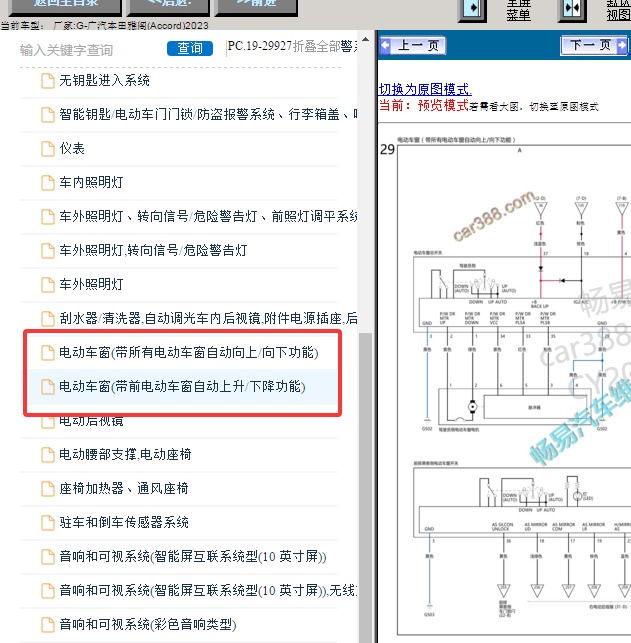Click the document icon beside 车外照明灯
The height and width of the screenshot is (643, 631).
[47, 284]
